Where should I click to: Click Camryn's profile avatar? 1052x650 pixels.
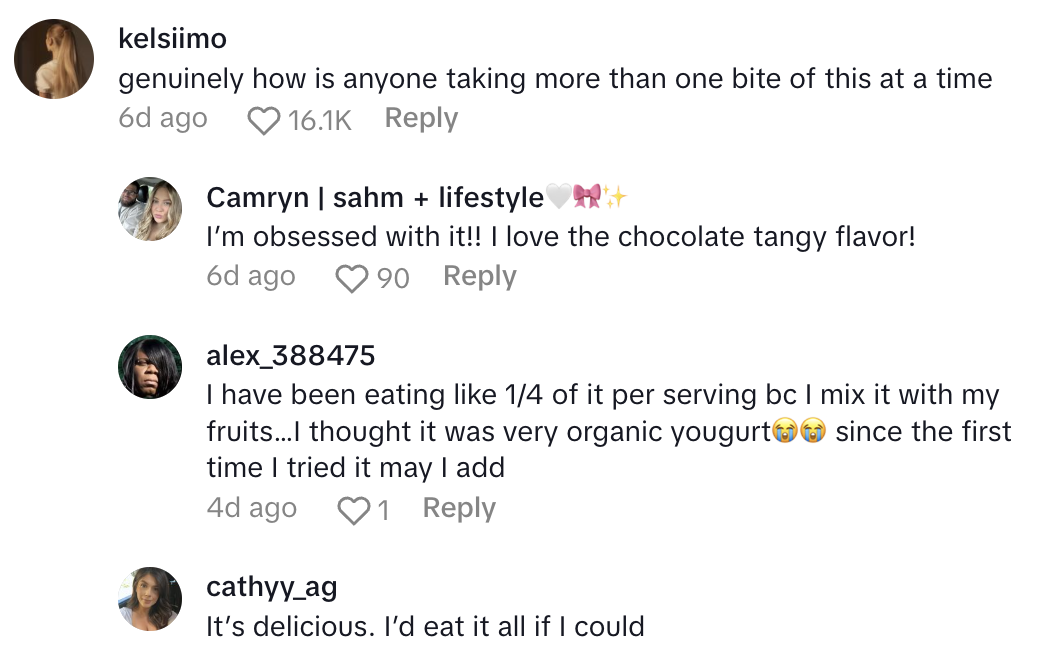pos(149,210)
